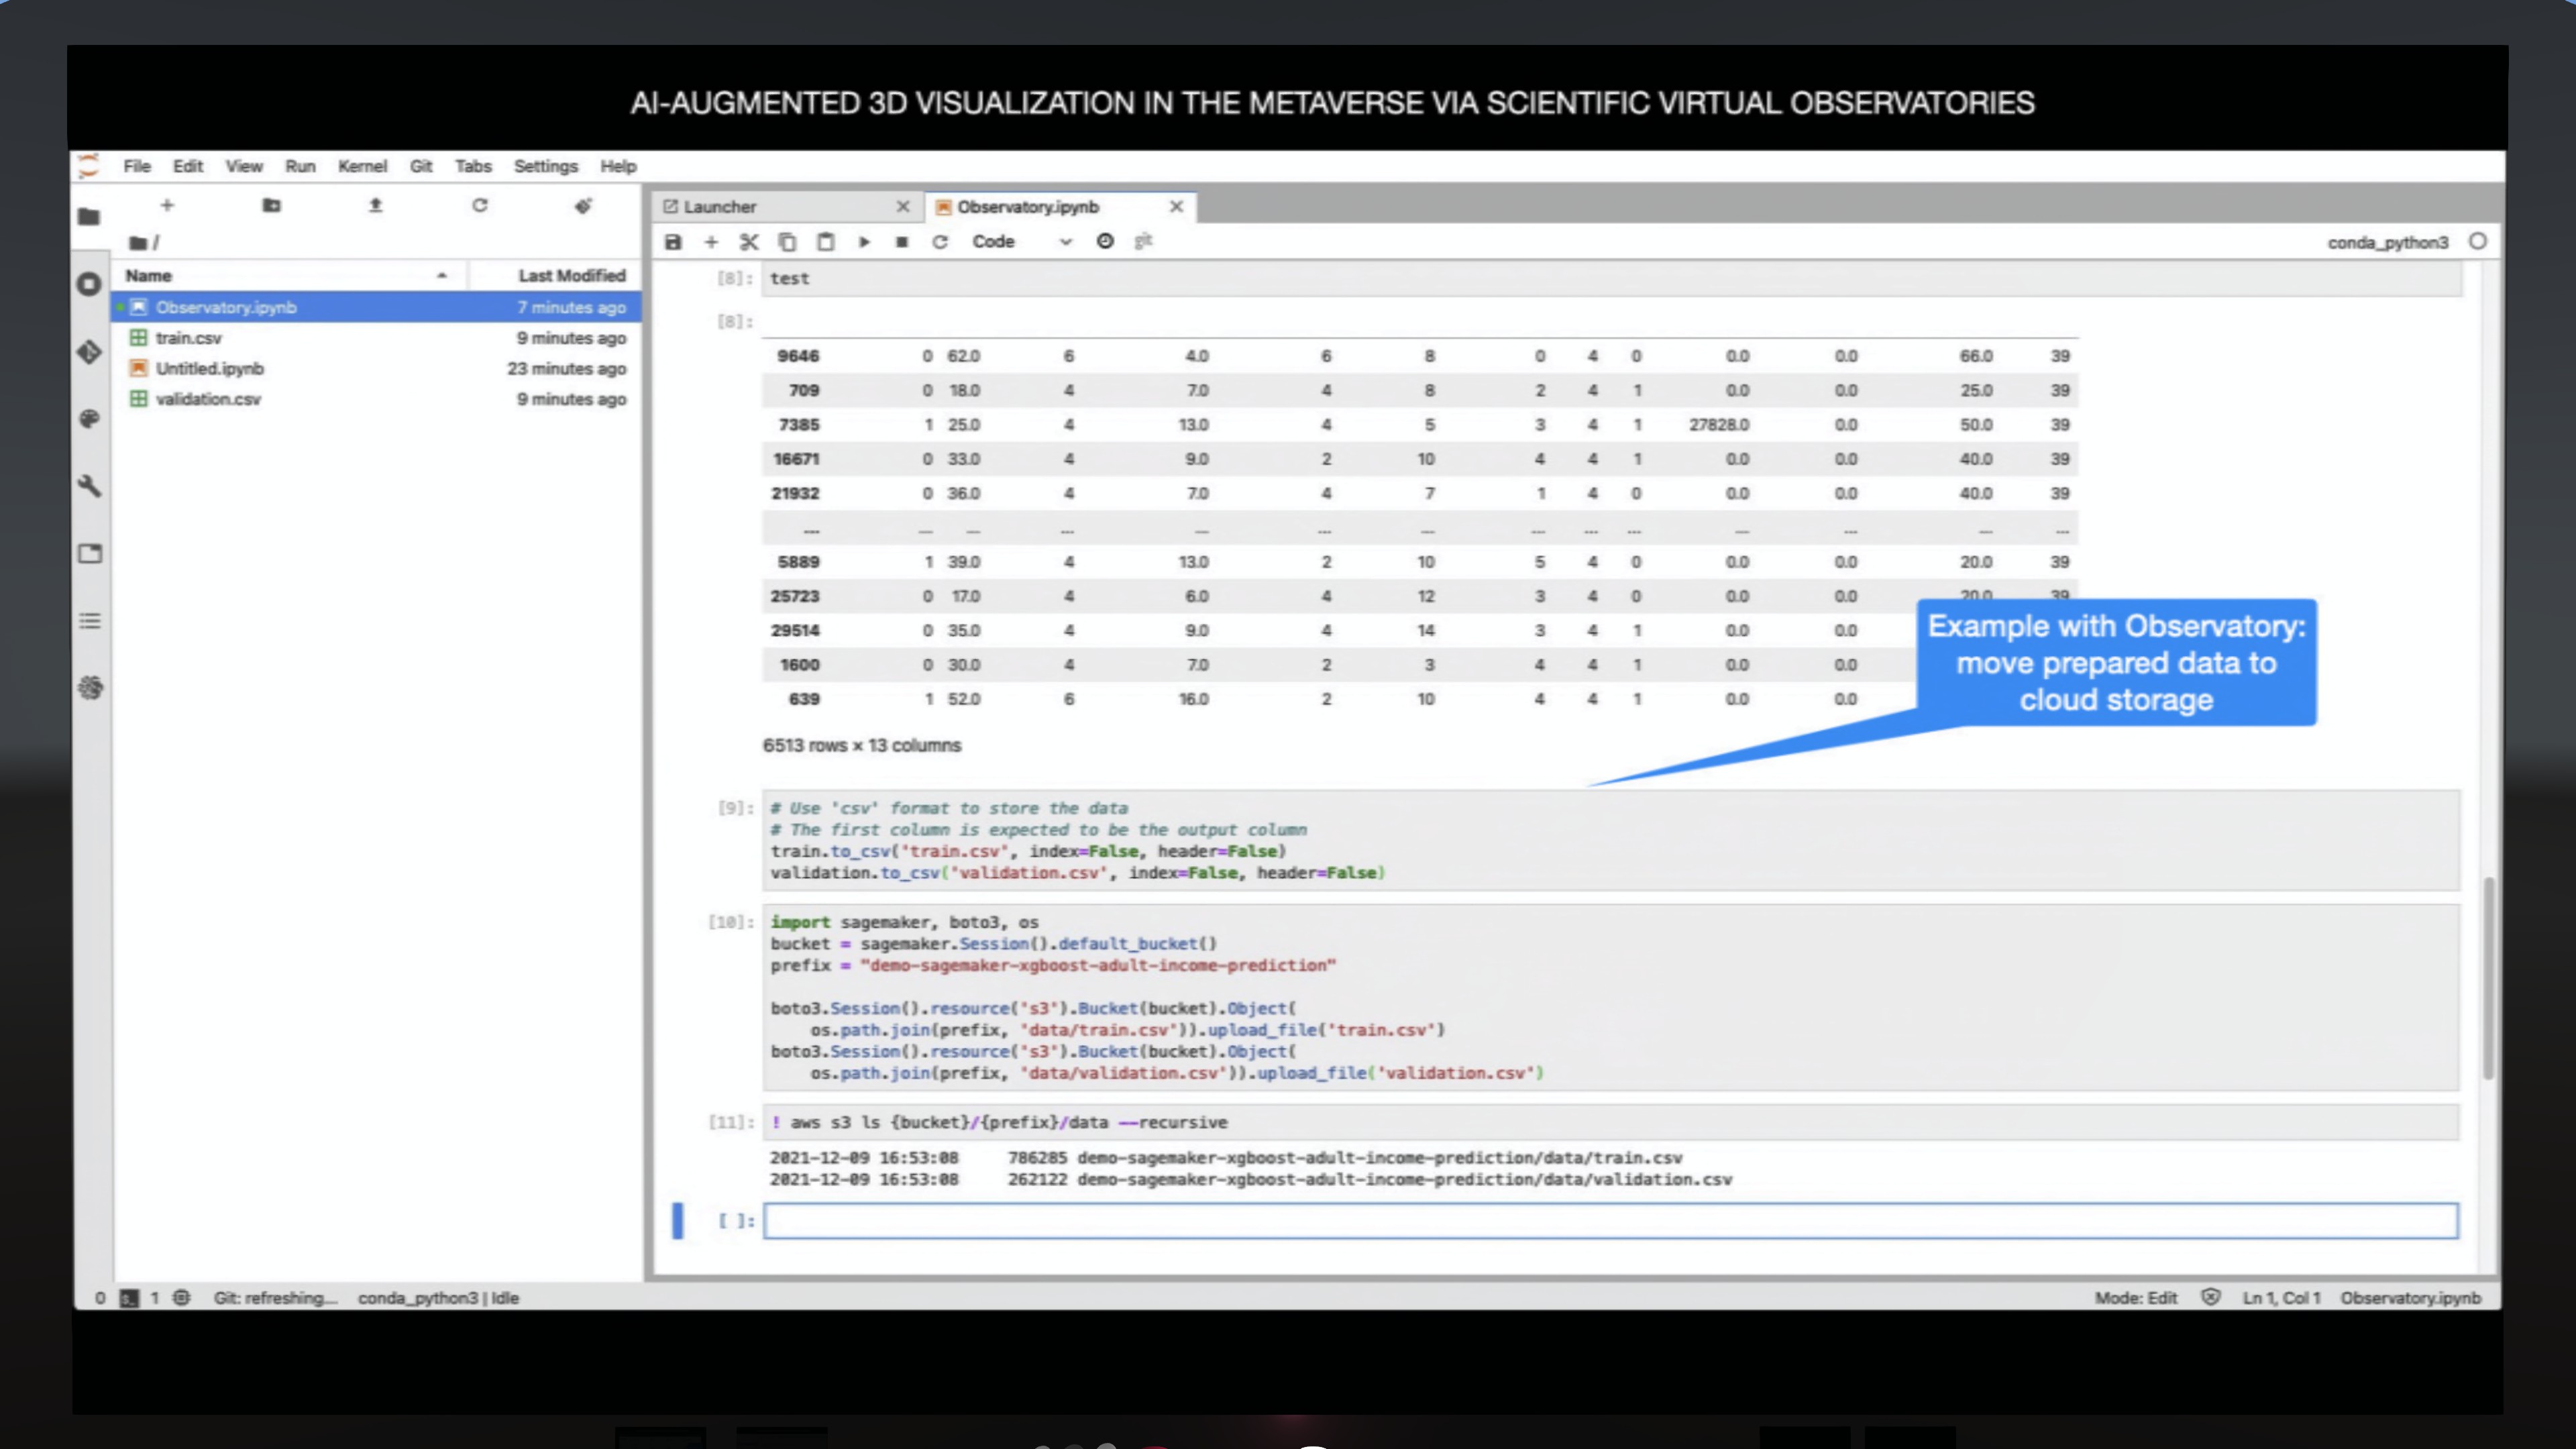This screenshot has width=2576, height=1449.
Task: Run the selected cell with the play icon
Action: click(x=864, y=242)
